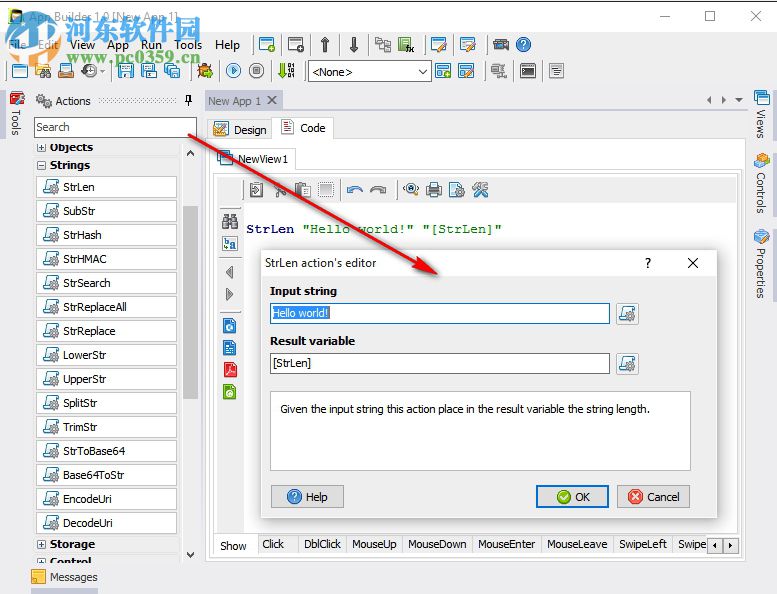Open the View menu
777x594 pixels.
[82, 45]
